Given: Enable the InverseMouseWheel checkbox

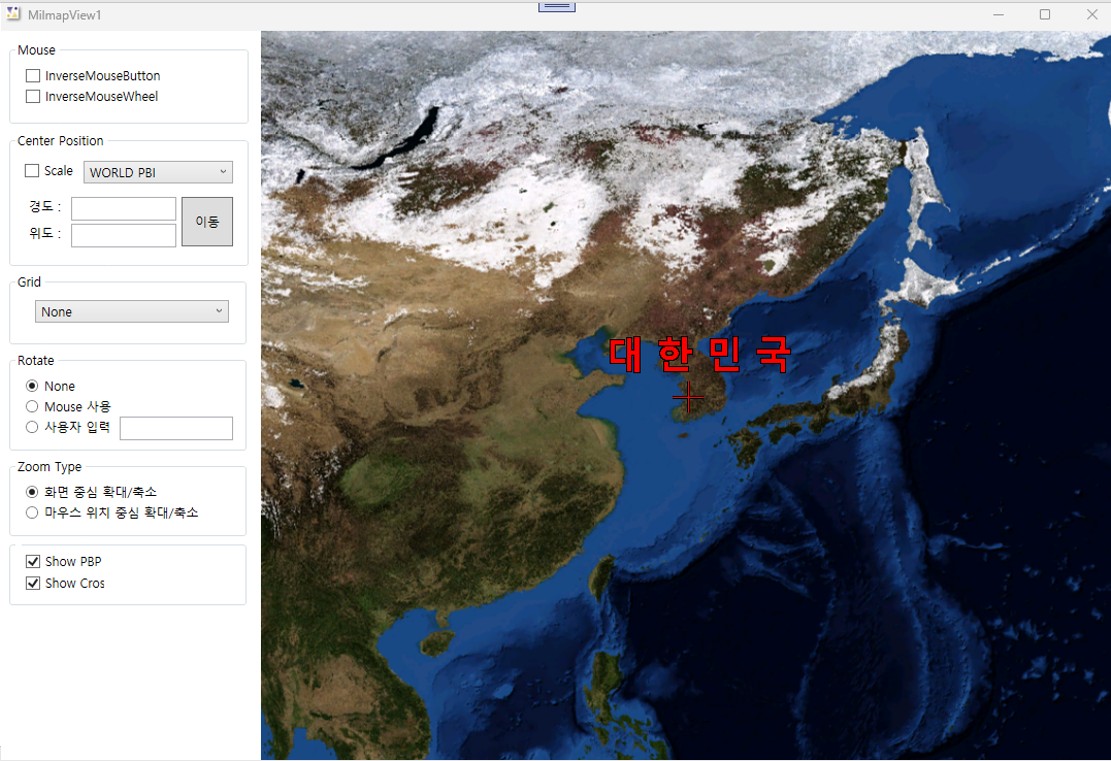Looking at the screenshot, I should click(x=33, y=96).
